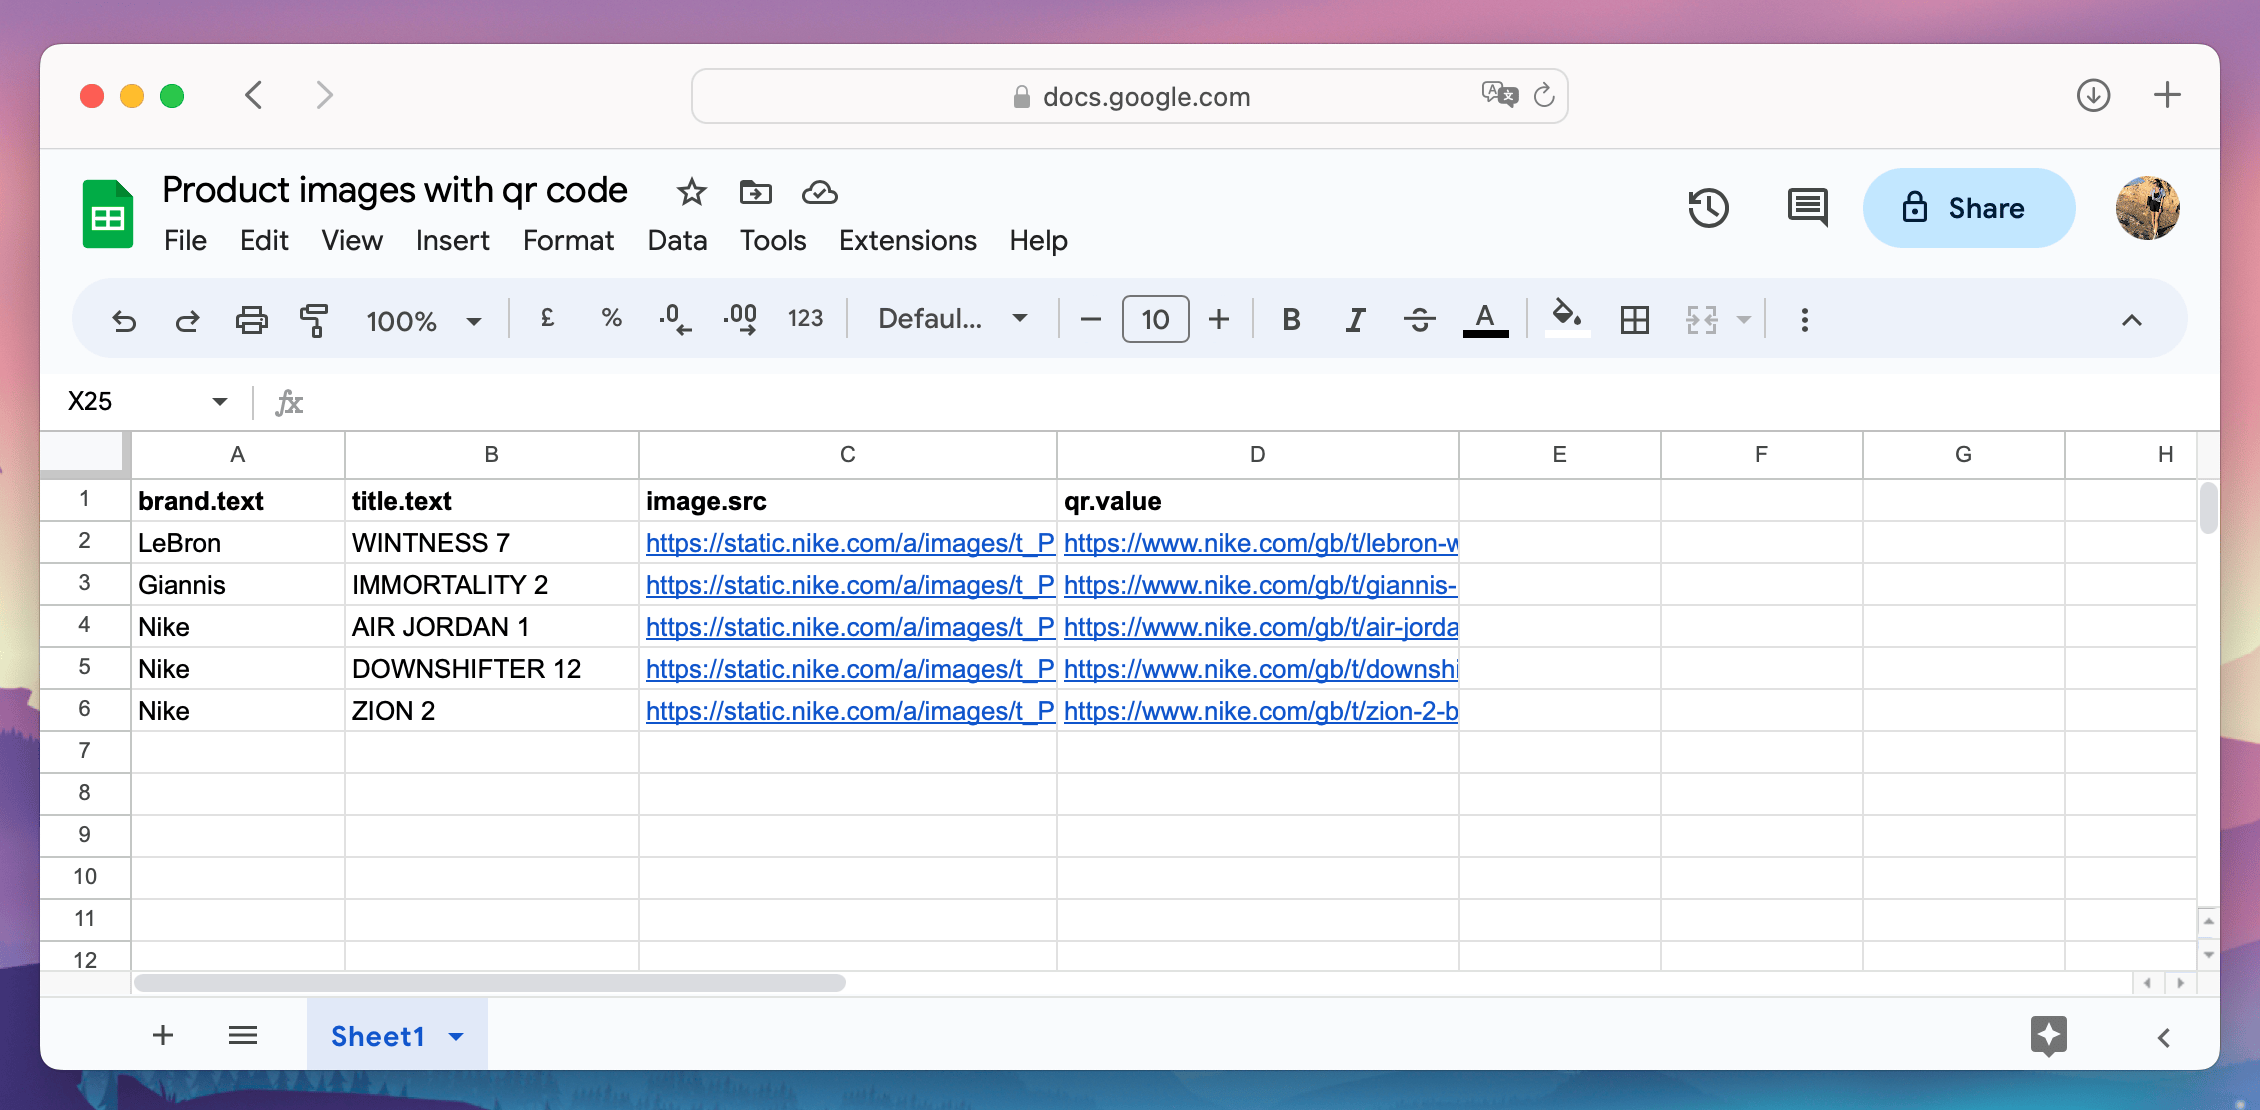
Task: Increase decimal places icon
Action: (x=741, y=320)
